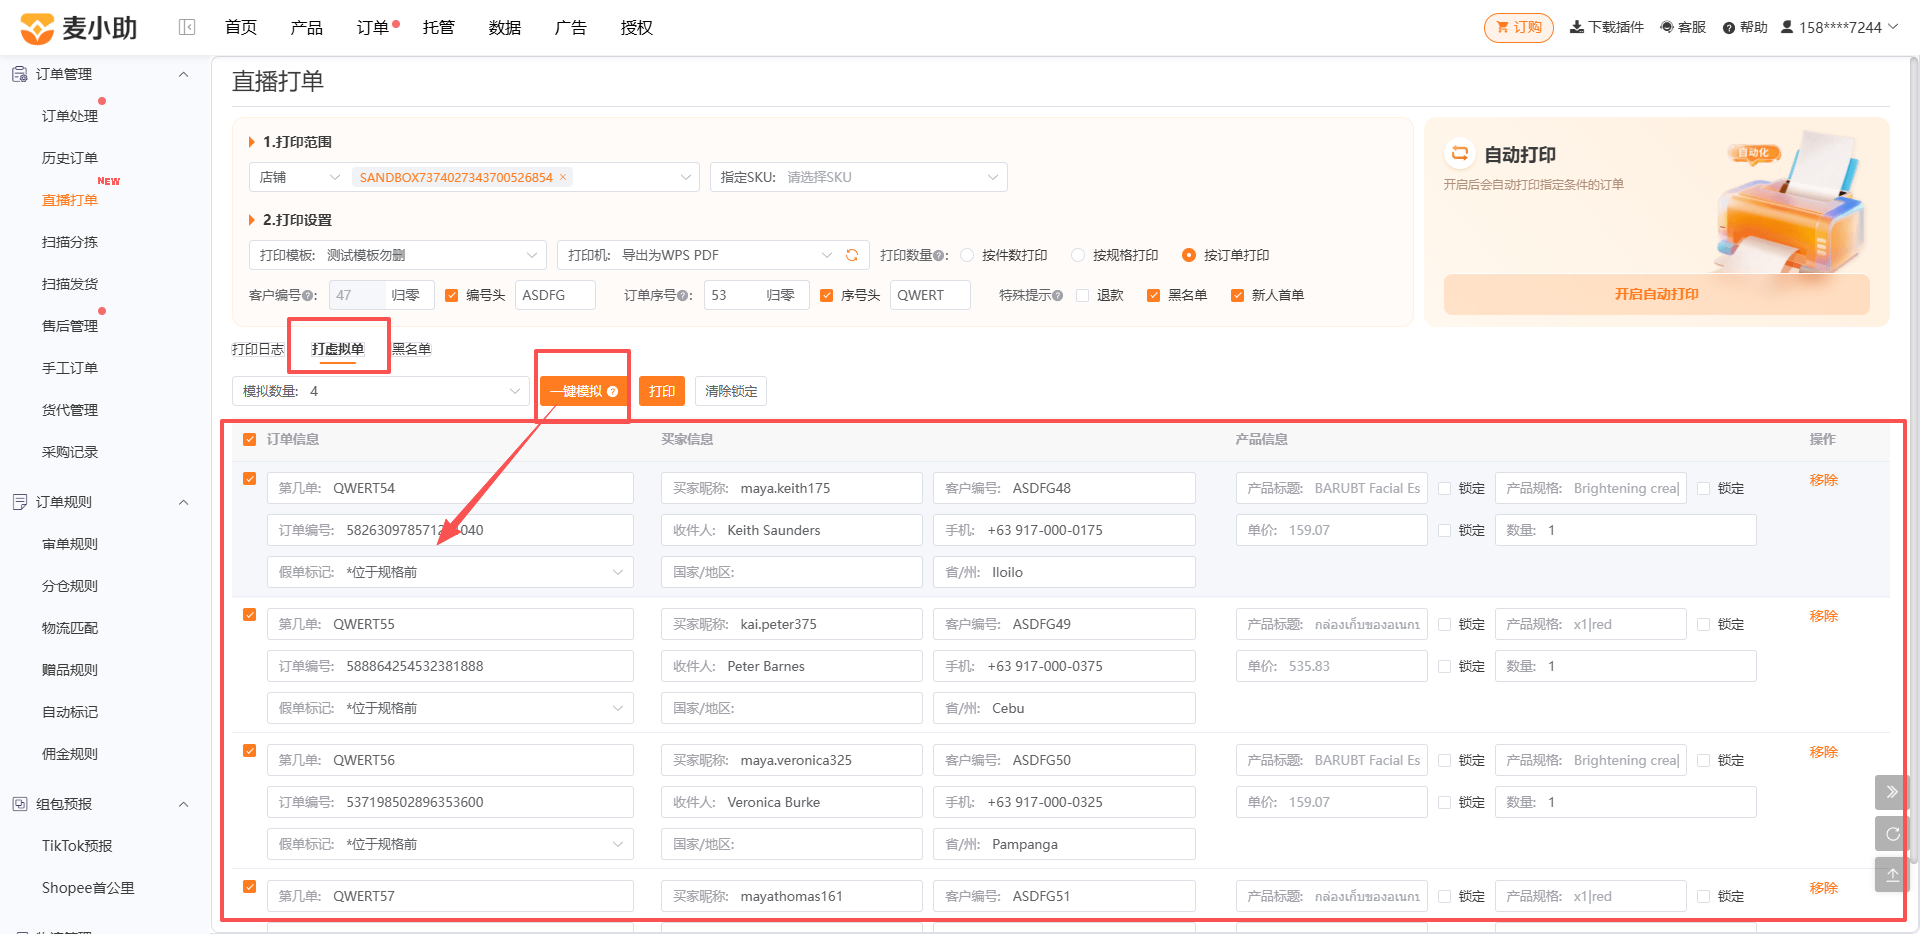Screen dimensions: 1920x934
Task: Enable the 退款 checkbox
Action: pos(1082,295)
